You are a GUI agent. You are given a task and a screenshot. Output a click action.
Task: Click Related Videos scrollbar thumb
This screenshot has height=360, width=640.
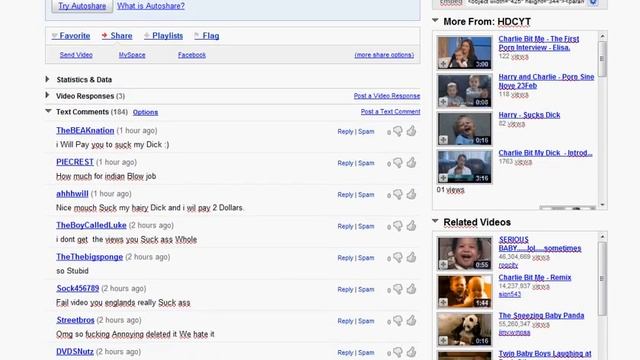[x=602, y=278]
